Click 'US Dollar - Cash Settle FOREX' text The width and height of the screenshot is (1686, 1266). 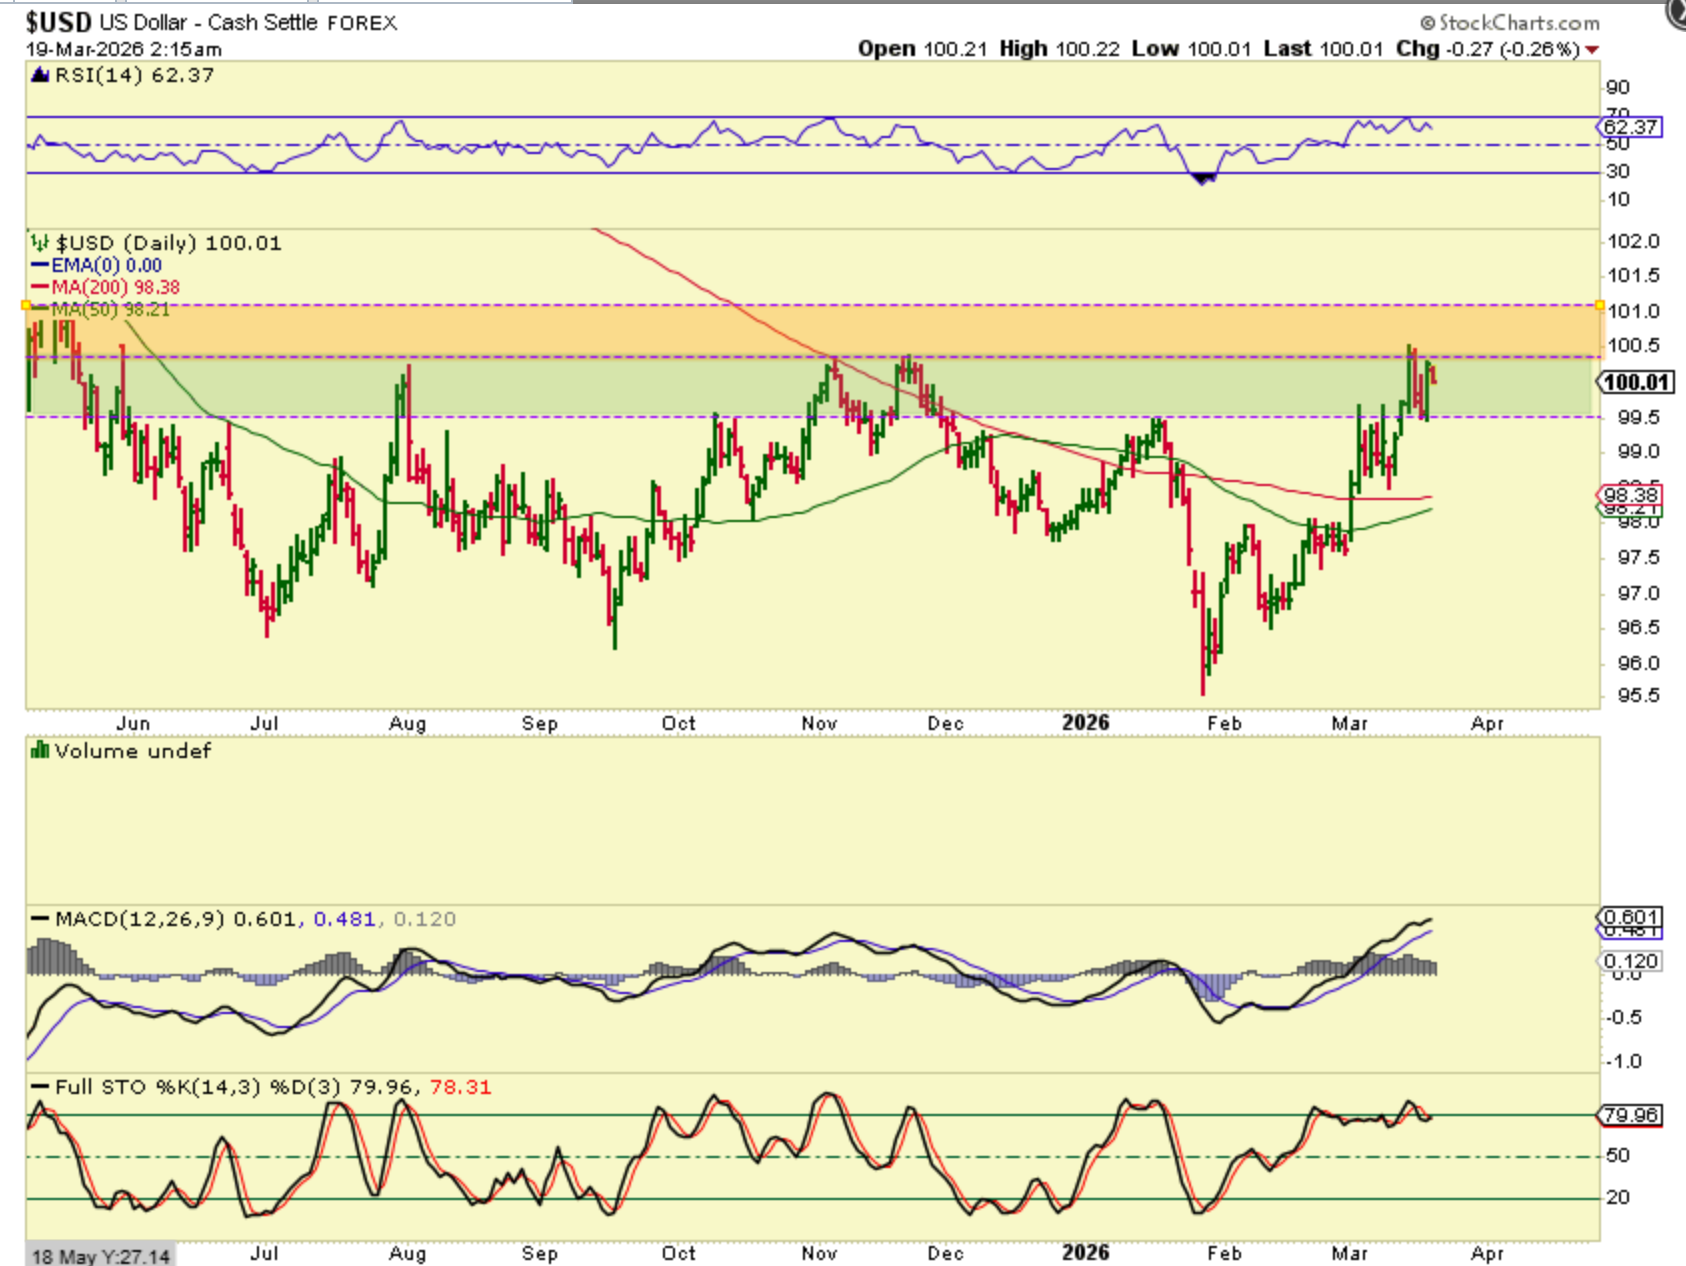coord(248,22)
